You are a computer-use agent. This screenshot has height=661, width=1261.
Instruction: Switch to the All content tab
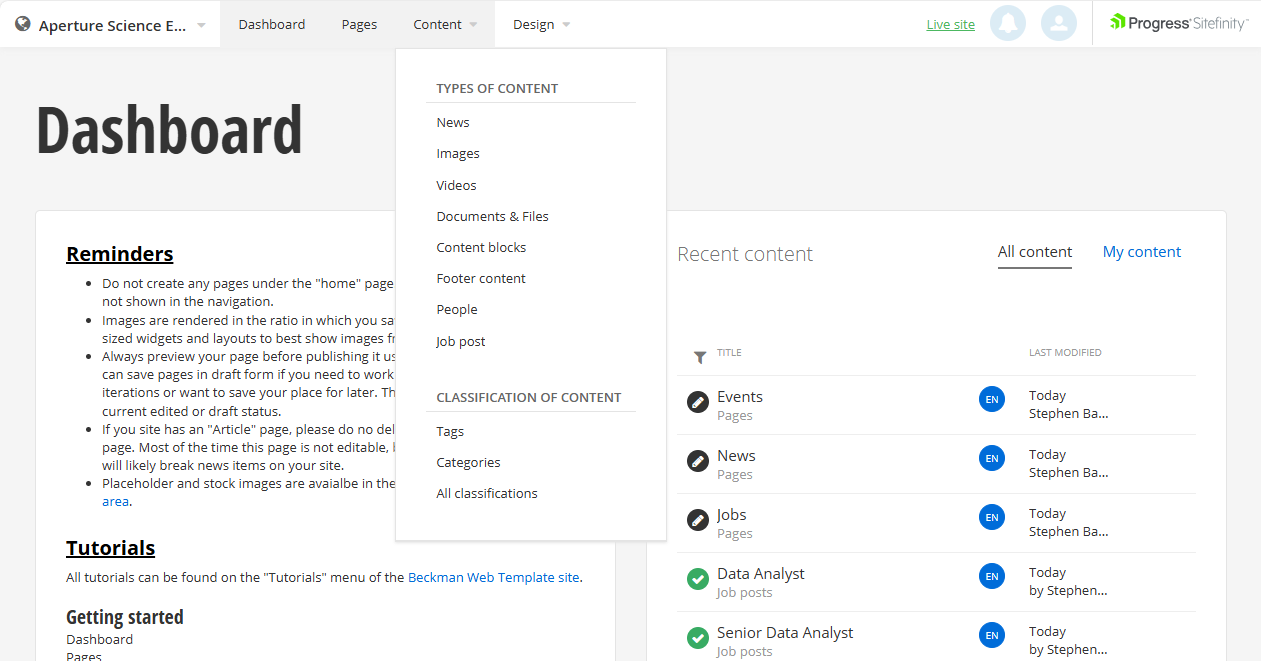(1034, 252)
